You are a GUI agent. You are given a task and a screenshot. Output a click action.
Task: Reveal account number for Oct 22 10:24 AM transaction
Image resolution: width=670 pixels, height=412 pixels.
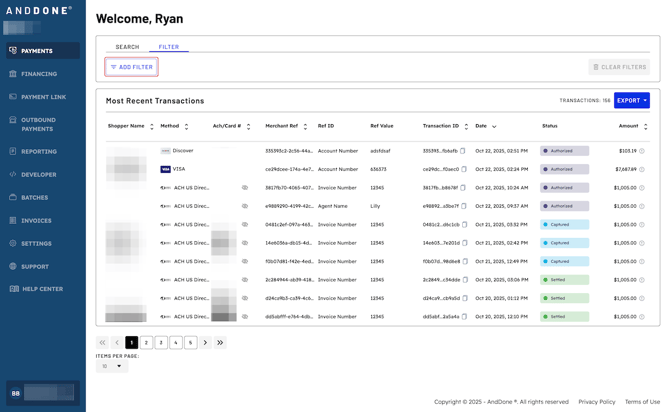tap(245, 188)
